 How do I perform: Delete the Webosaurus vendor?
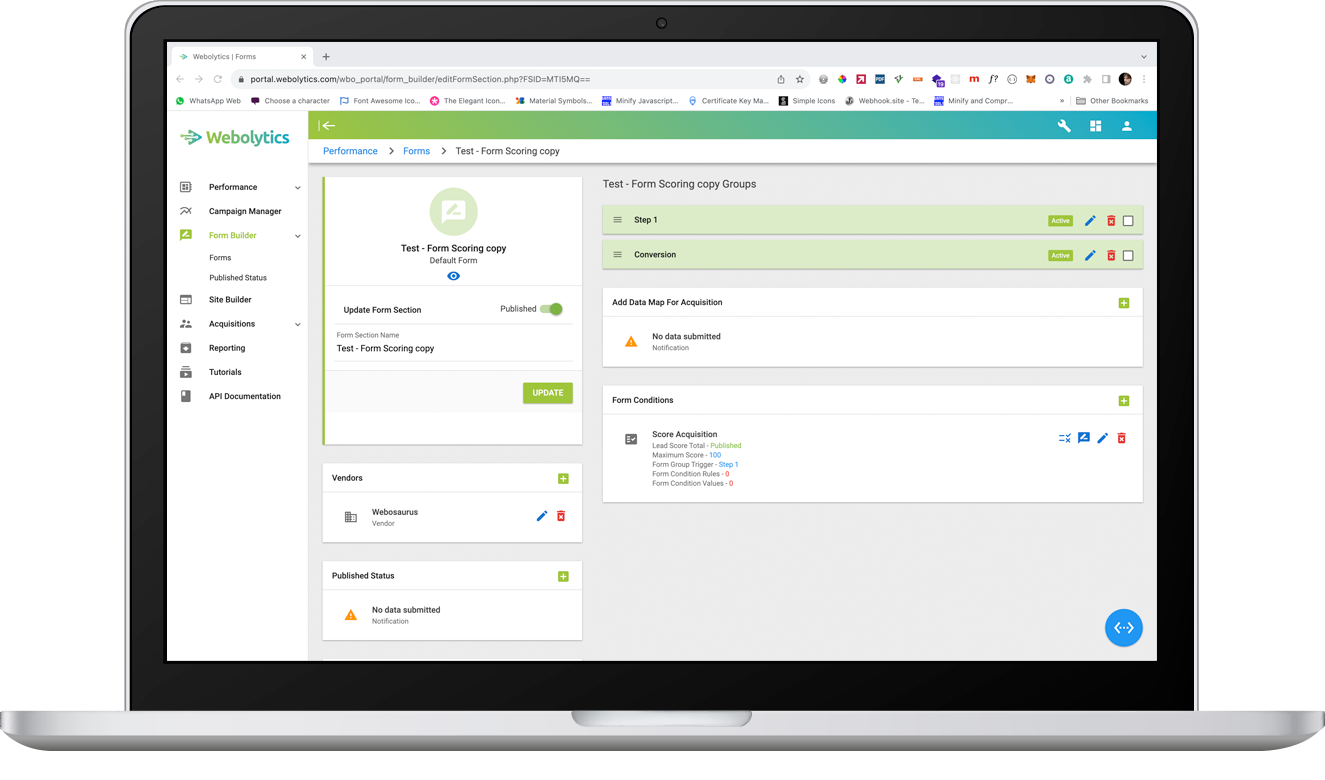click(x=561, y=516)
